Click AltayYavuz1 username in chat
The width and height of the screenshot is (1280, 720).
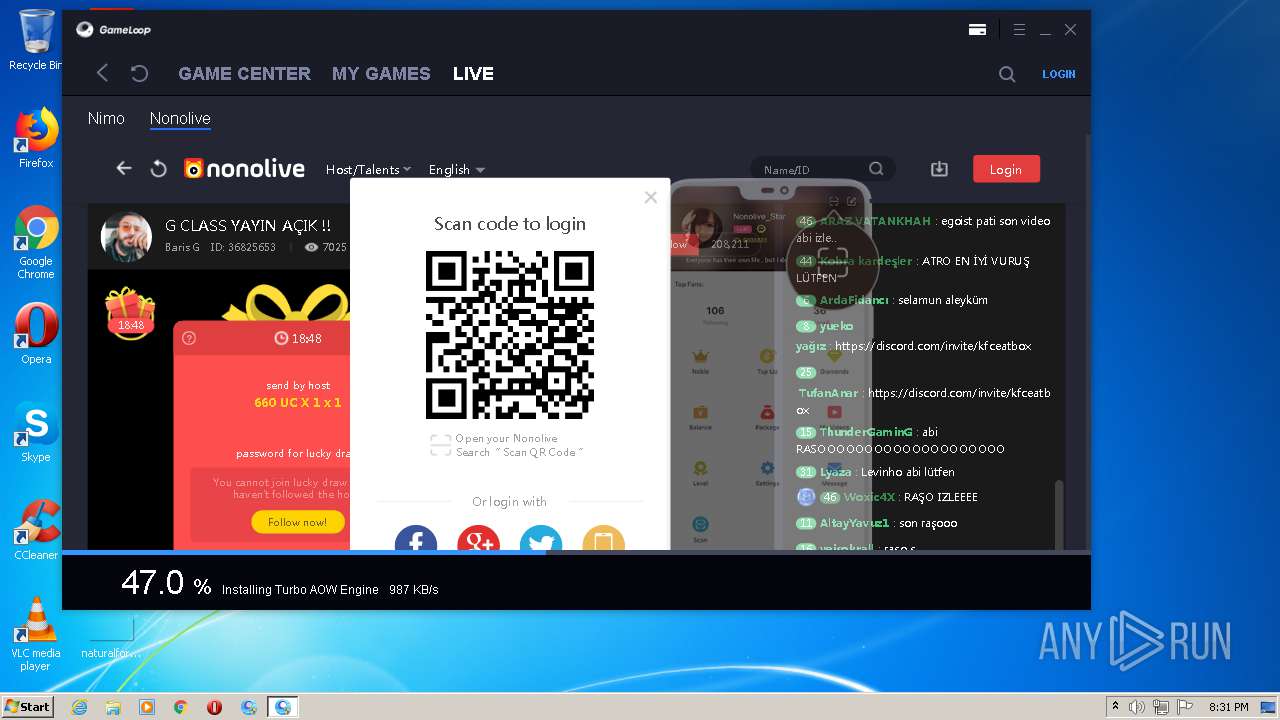pos(854,523)
